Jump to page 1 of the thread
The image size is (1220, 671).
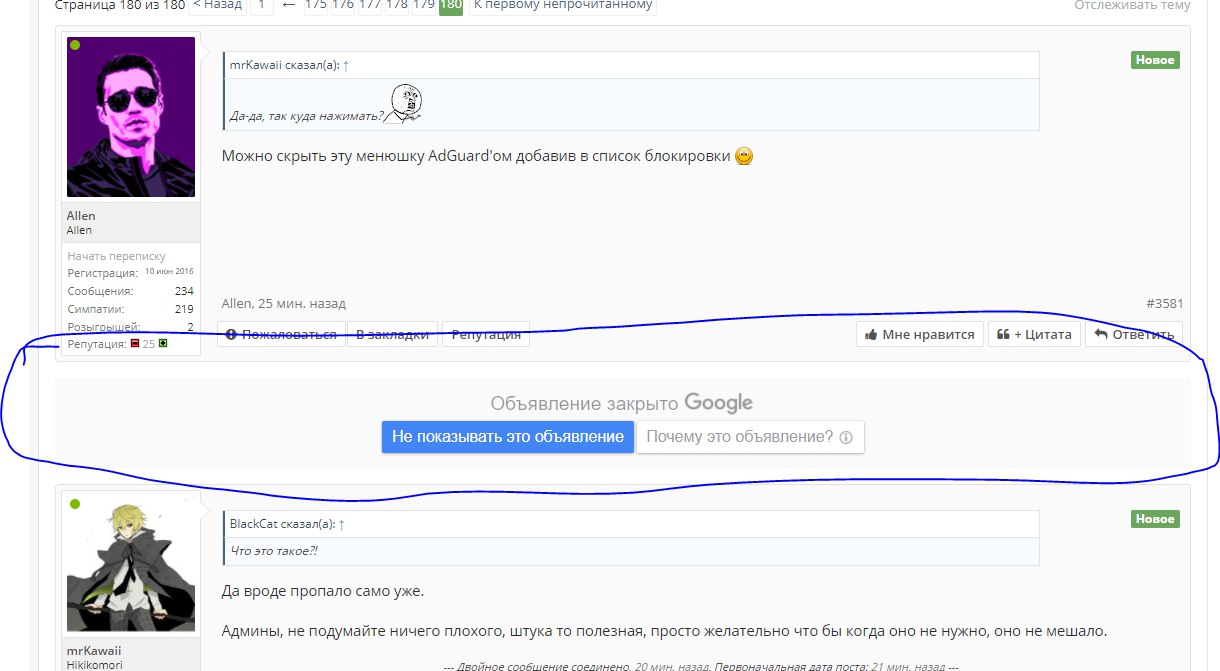click(x=261, y=5)
